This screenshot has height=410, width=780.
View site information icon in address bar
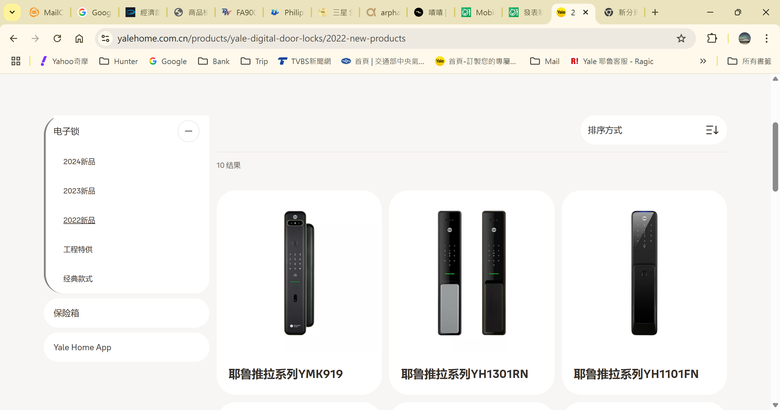click(x=105, y=38)
